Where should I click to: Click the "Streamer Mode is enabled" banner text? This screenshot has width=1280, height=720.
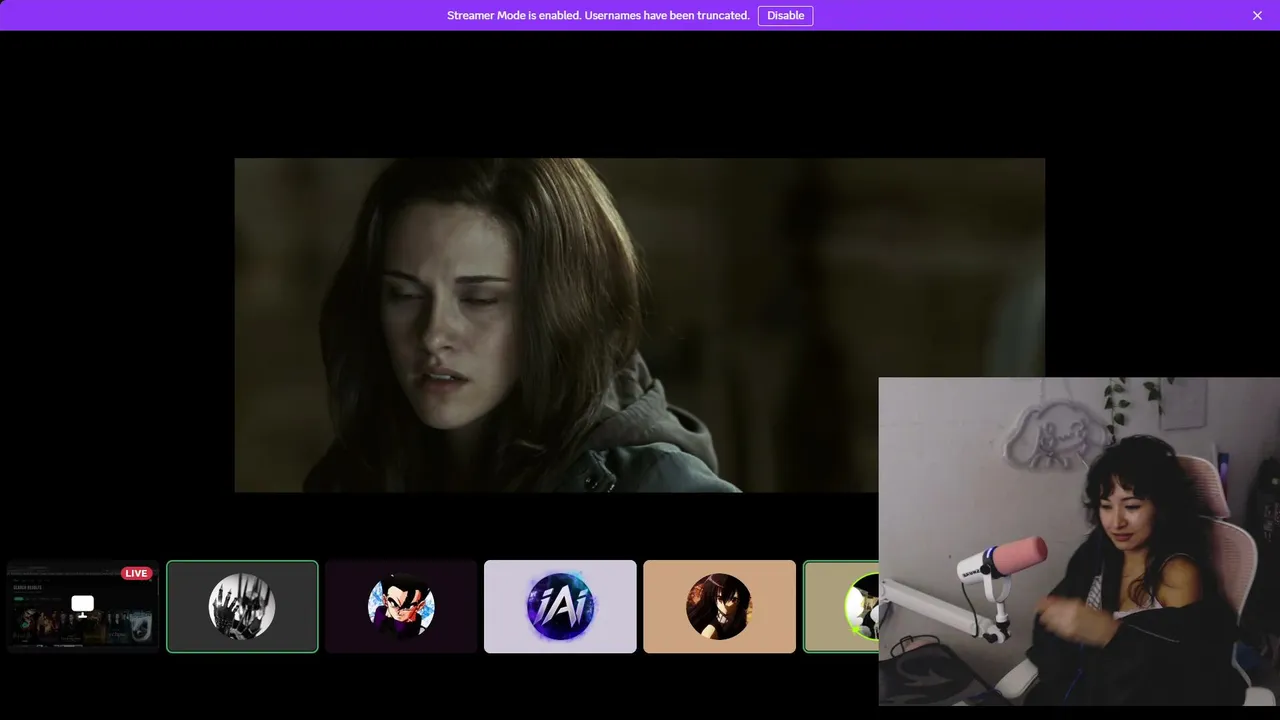coord(598,15)
